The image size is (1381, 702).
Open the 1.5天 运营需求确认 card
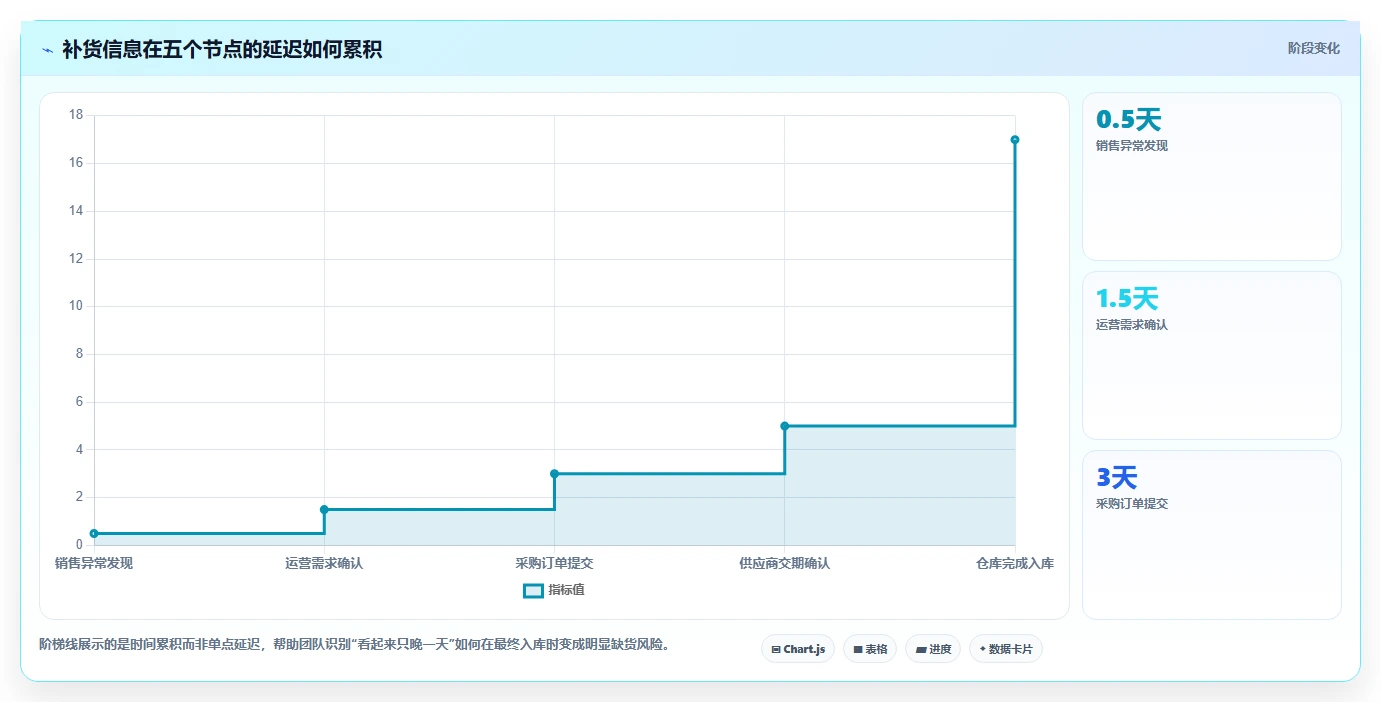tap(1211, 355)
